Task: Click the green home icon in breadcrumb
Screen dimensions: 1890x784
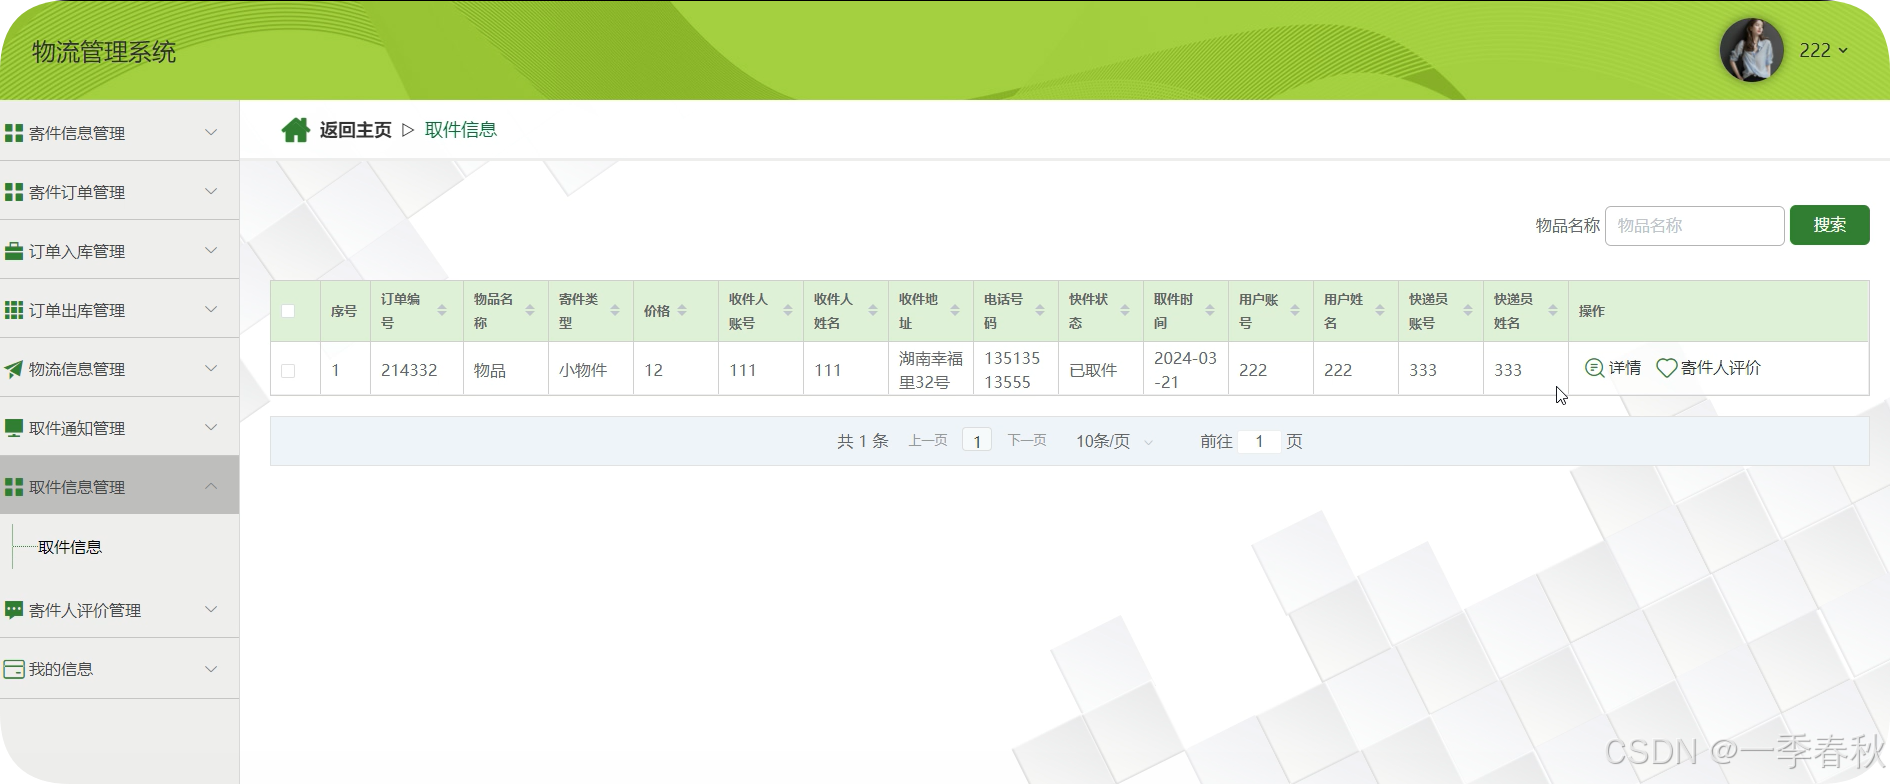Action: [x=296, y=130]
